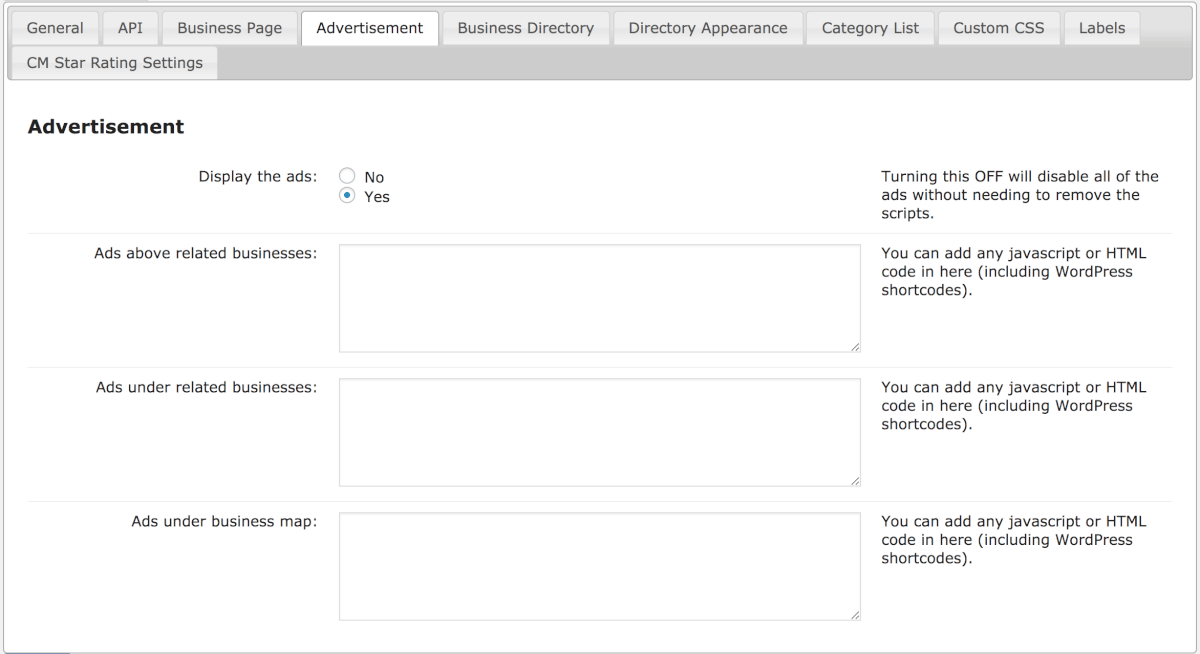1200x654 pixels.
Task: Select the Advertisement tab
Action: pyautogui.click(x=369, y=28)
